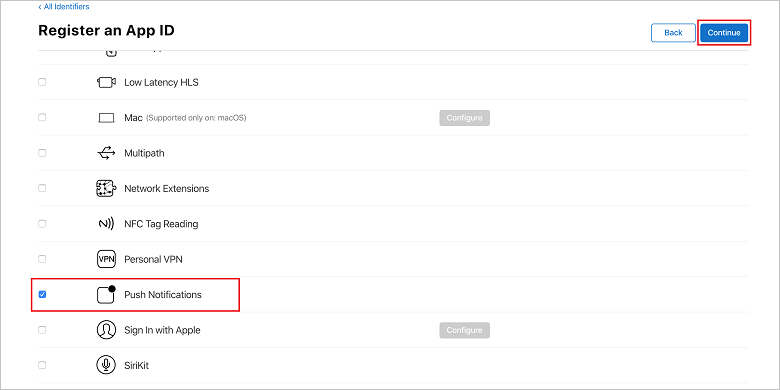Click the Mac capability display icon
This screenshot has height=390, width=780.
click(106, 118)
